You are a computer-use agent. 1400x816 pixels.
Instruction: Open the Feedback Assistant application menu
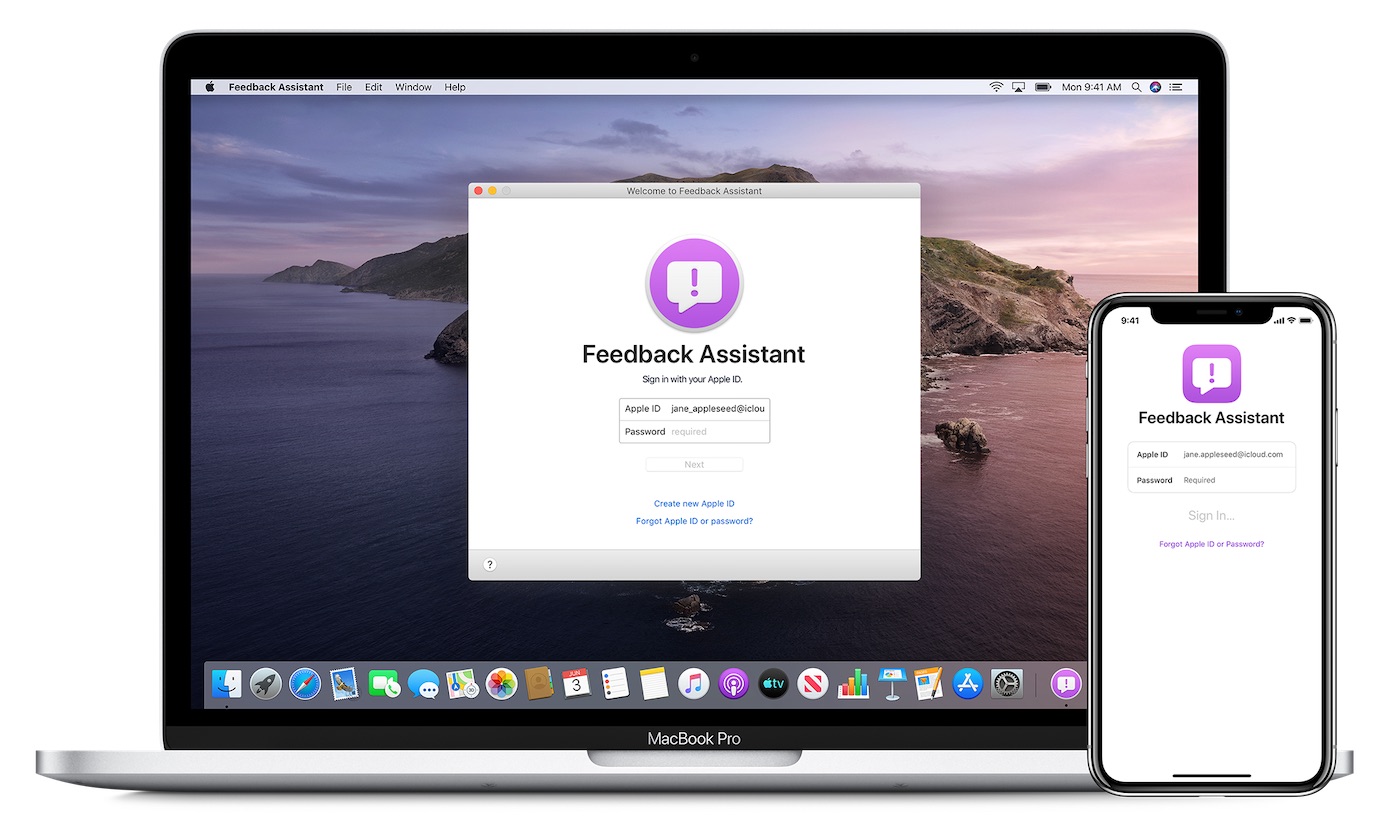click(276, 87)
